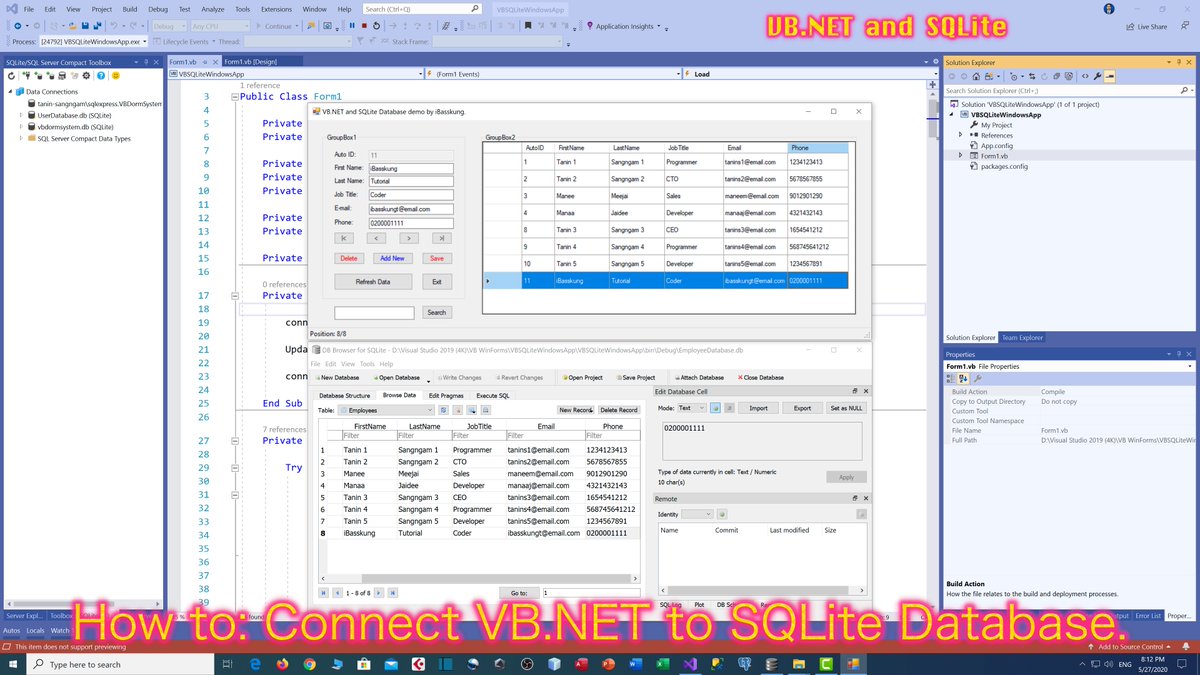Click the blue help icon in SQLite Toolbox

(102, 75)
